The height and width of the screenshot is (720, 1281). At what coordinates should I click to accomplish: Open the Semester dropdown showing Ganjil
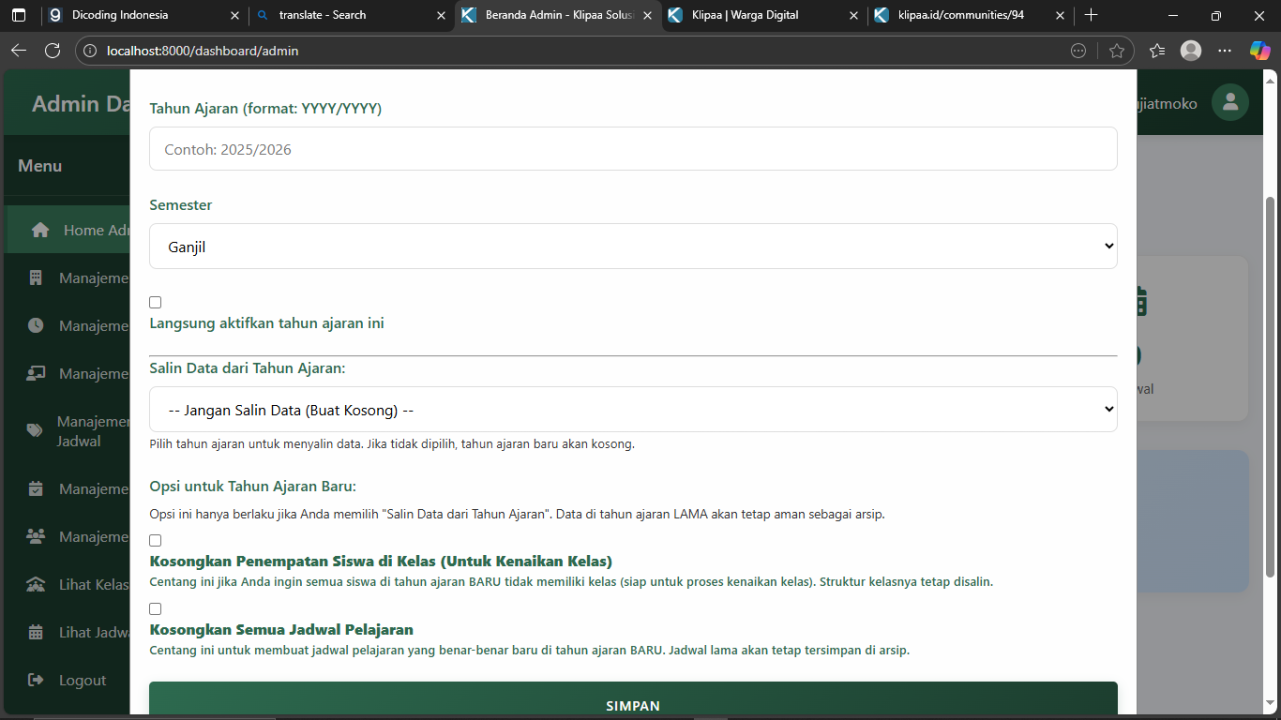633,246
